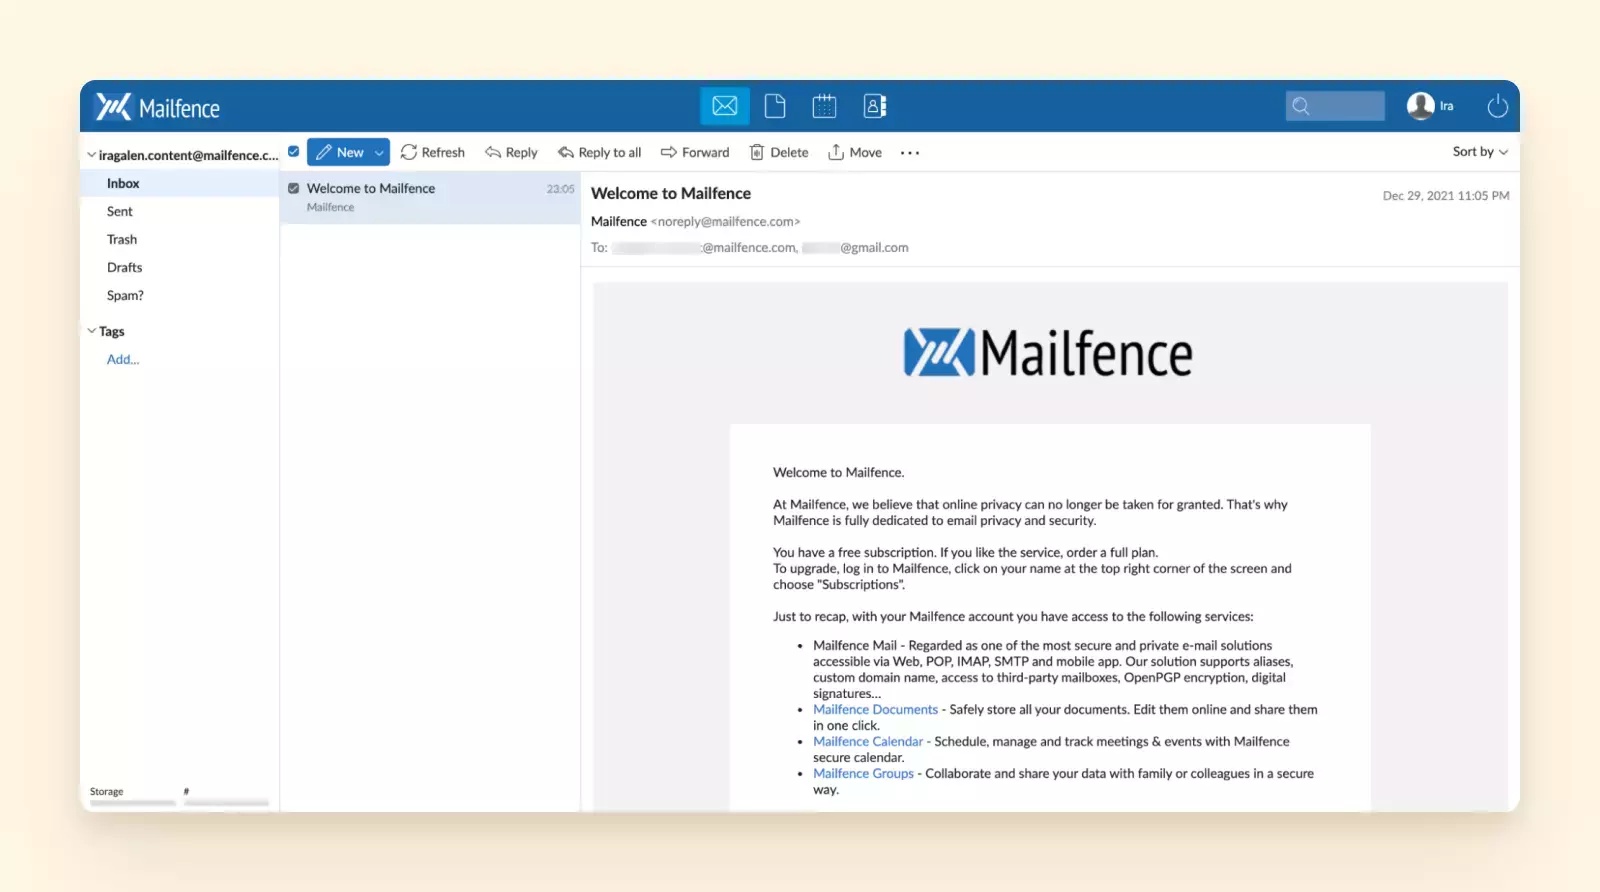Open the Mail envelope icon in header
This screenshot has height=892, width=1600.
click(724, 106)
